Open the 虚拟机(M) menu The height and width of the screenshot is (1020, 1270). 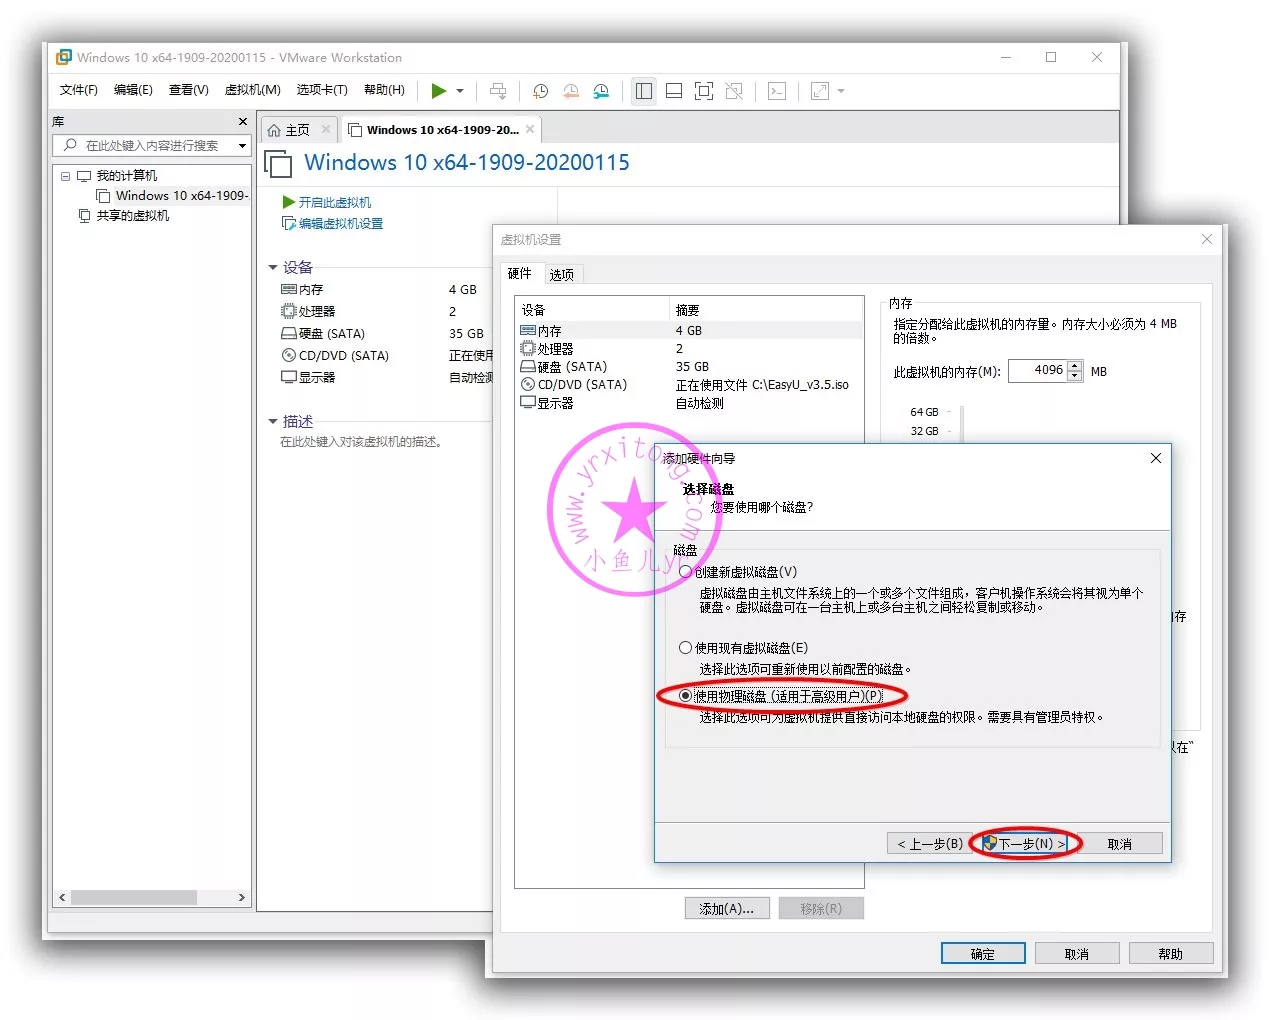coord(252,90)
